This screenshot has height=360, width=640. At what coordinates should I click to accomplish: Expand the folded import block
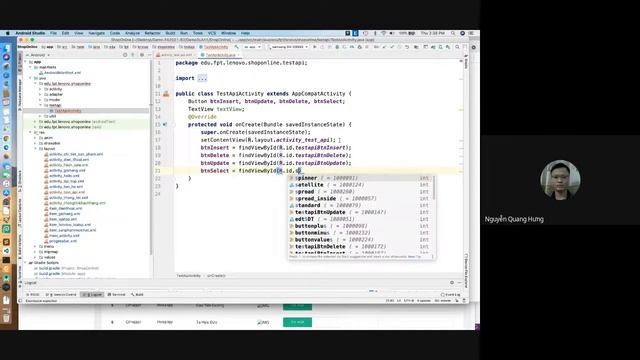tap(202, 78)
